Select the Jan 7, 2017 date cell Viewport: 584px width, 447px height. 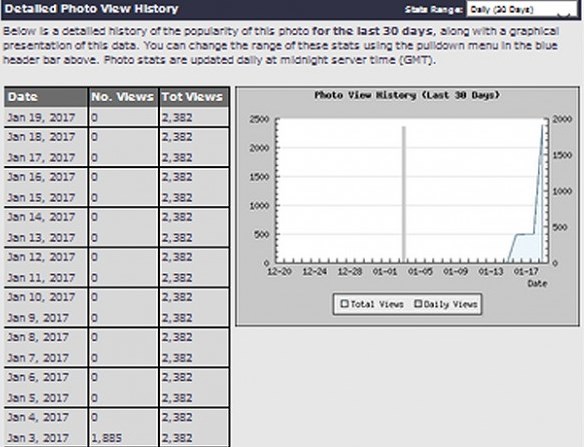tap(46, 358)
